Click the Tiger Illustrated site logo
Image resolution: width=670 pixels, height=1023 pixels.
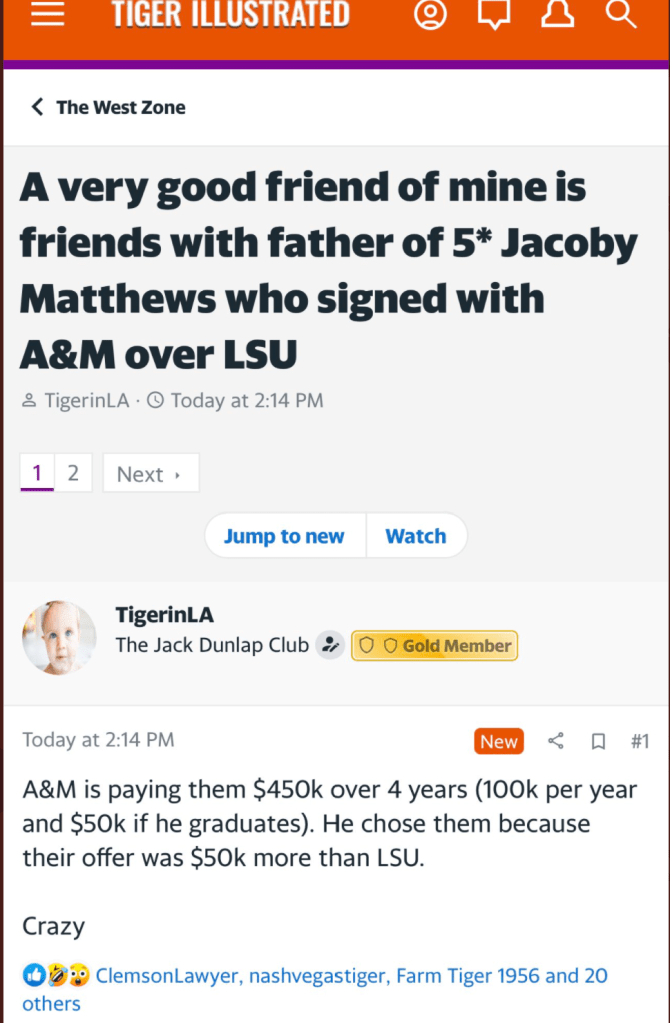click(231, 15)
